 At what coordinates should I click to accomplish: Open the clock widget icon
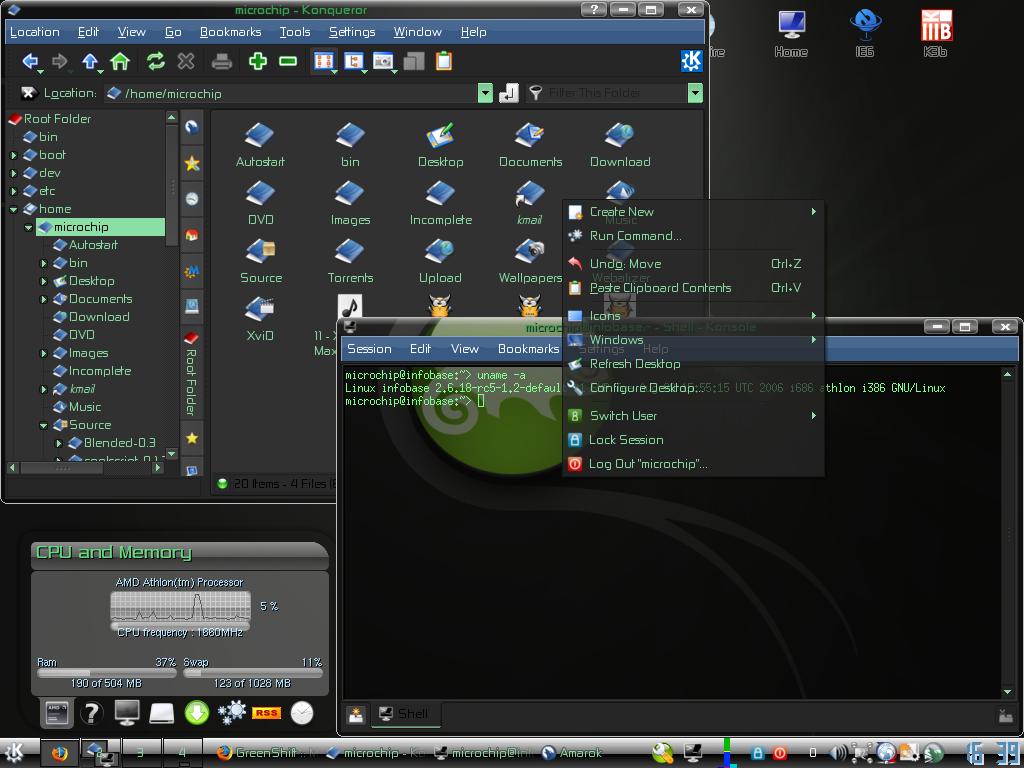coord(302,712)
